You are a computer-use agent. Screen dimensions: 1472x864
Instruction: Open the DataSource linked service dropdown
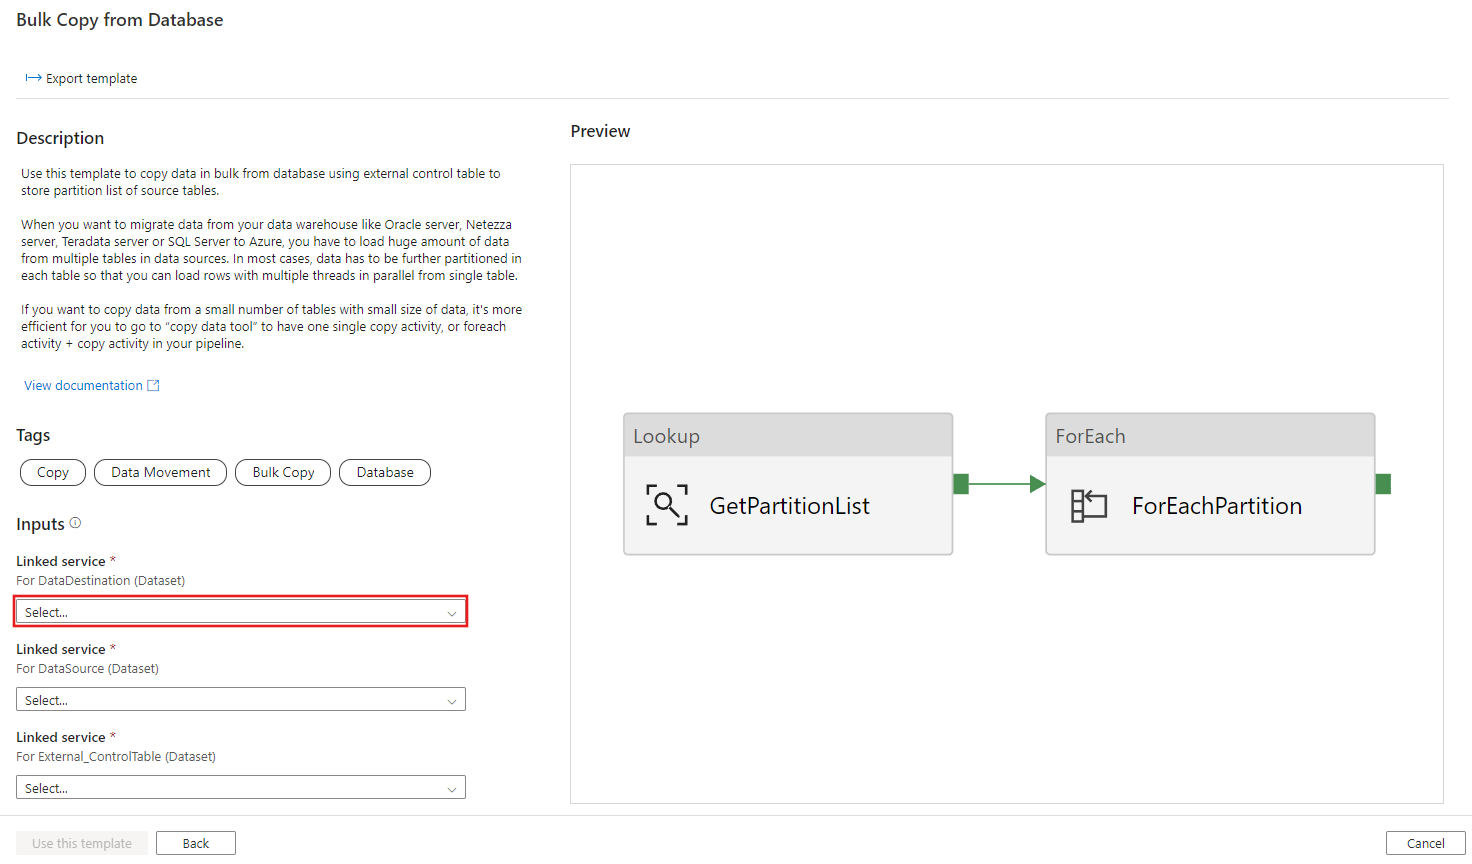click(x=240, y=699)
